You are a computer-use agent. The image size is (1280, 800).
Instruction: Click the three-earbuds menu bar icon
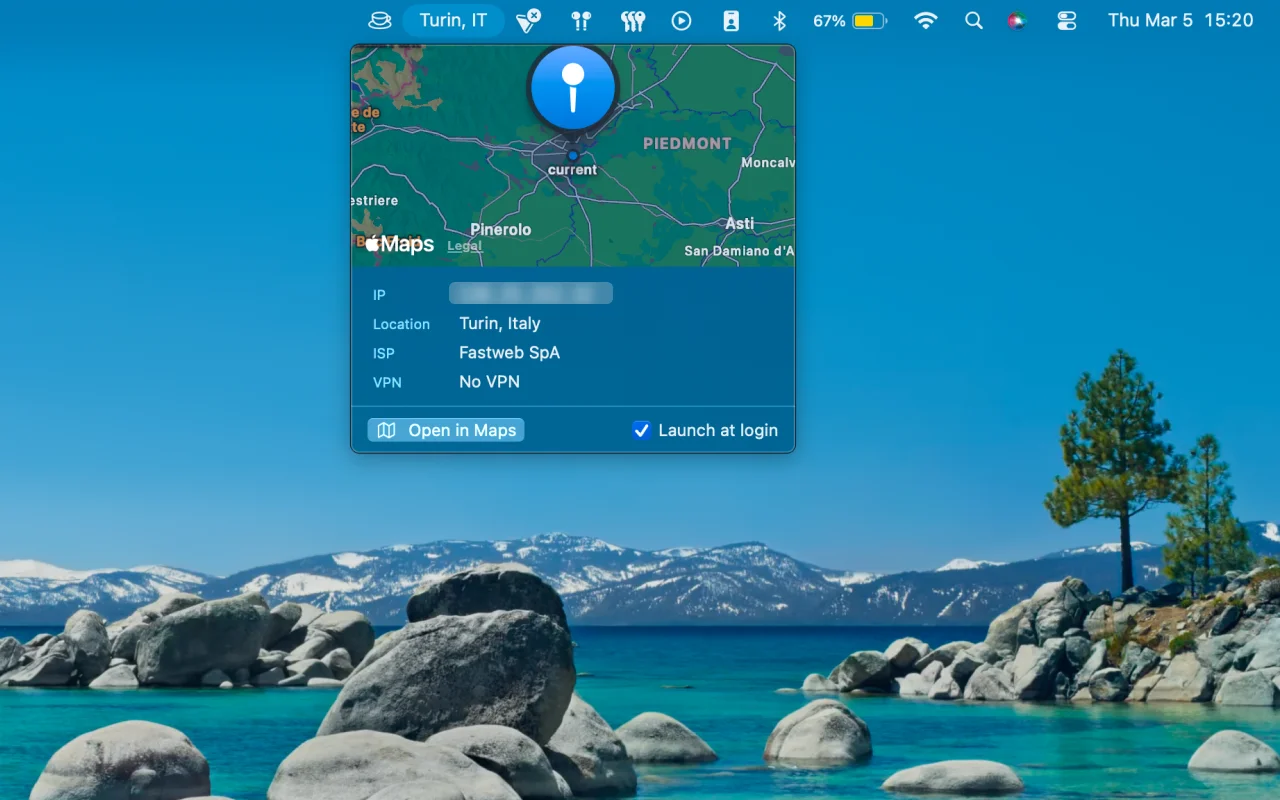(633, 20)
